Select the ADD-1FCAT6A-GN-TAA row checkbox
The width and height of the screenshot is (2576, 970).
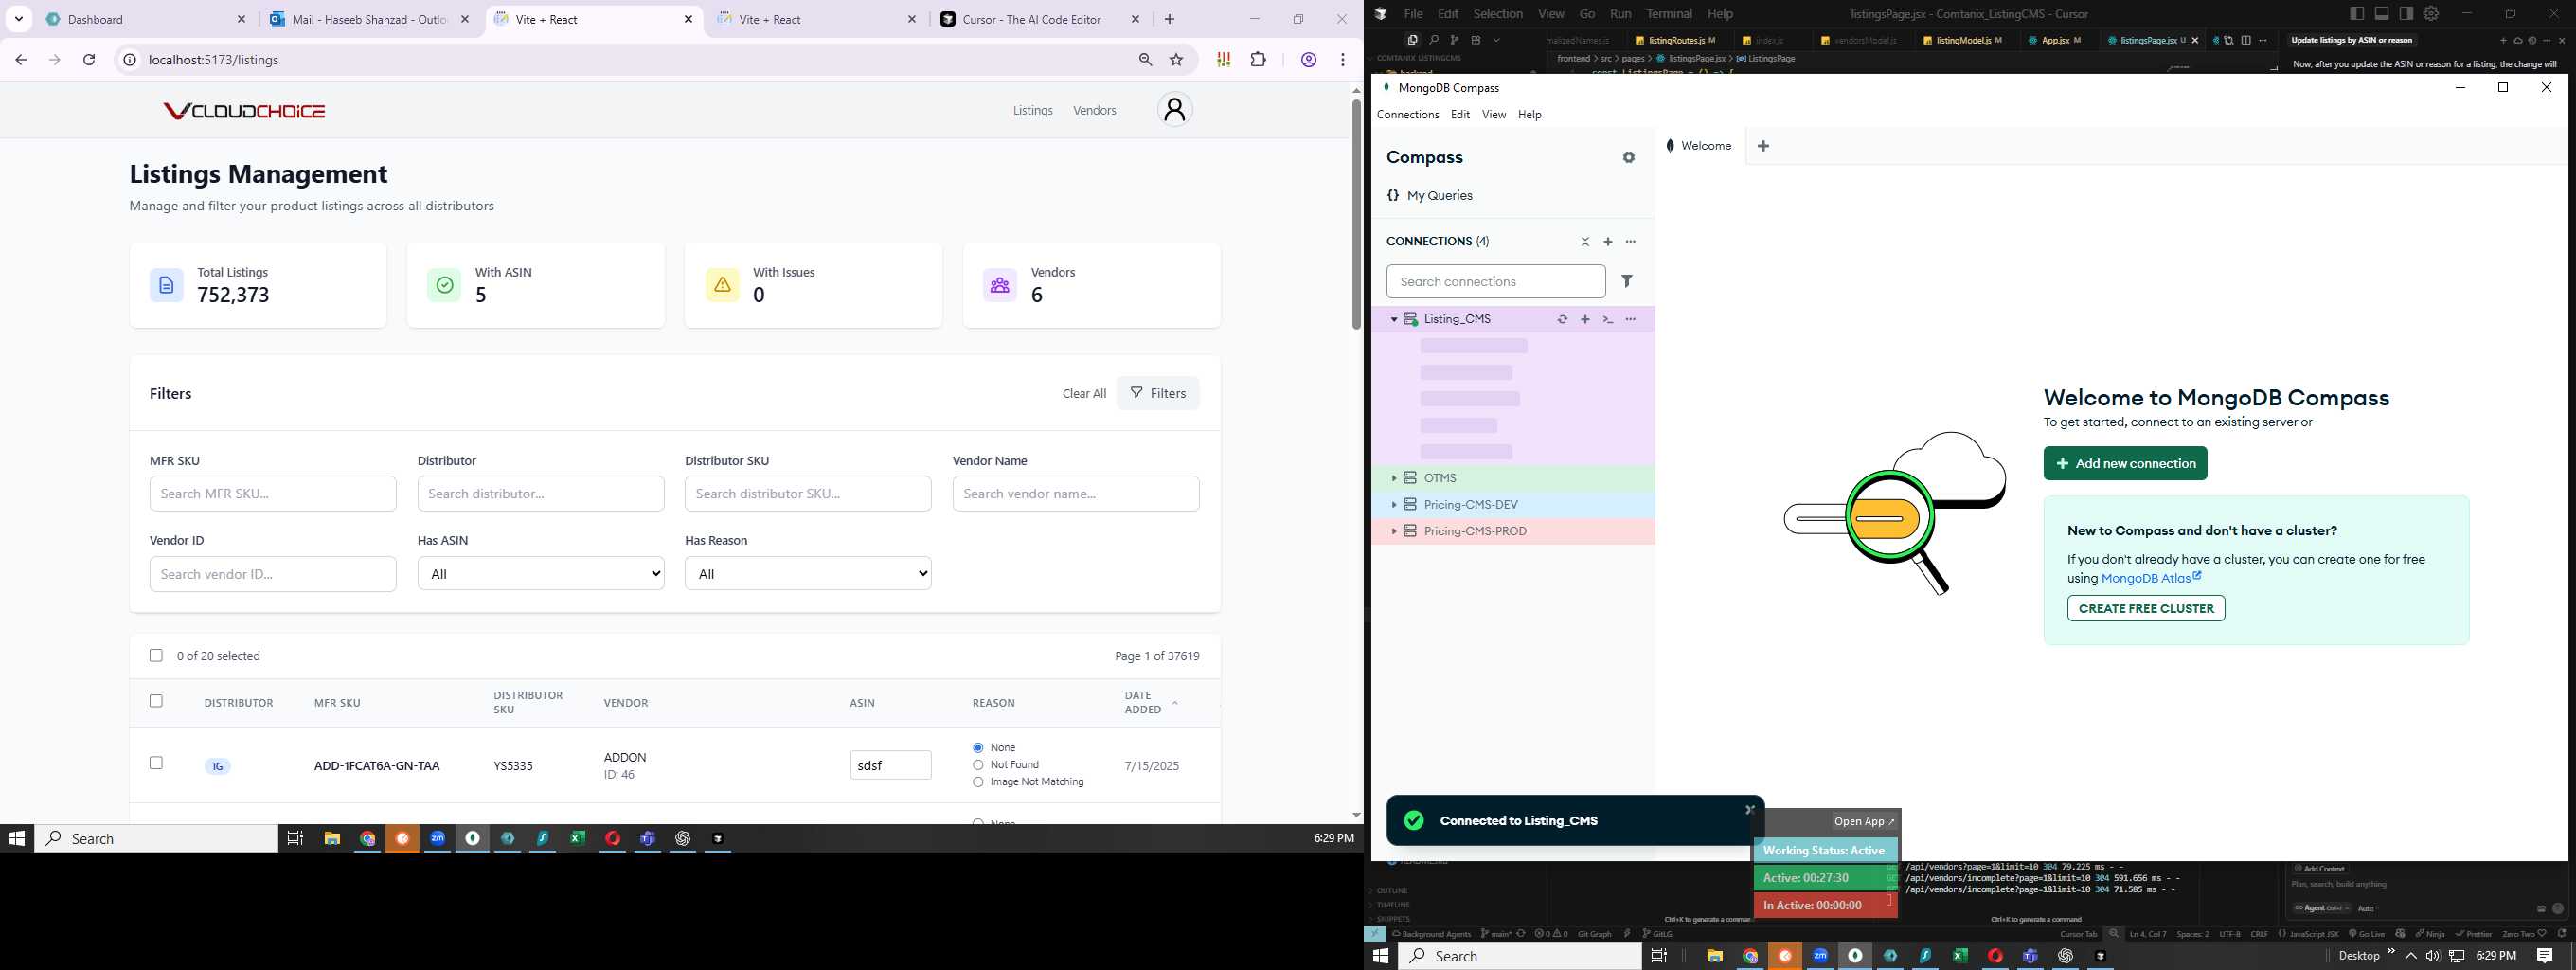156,763
